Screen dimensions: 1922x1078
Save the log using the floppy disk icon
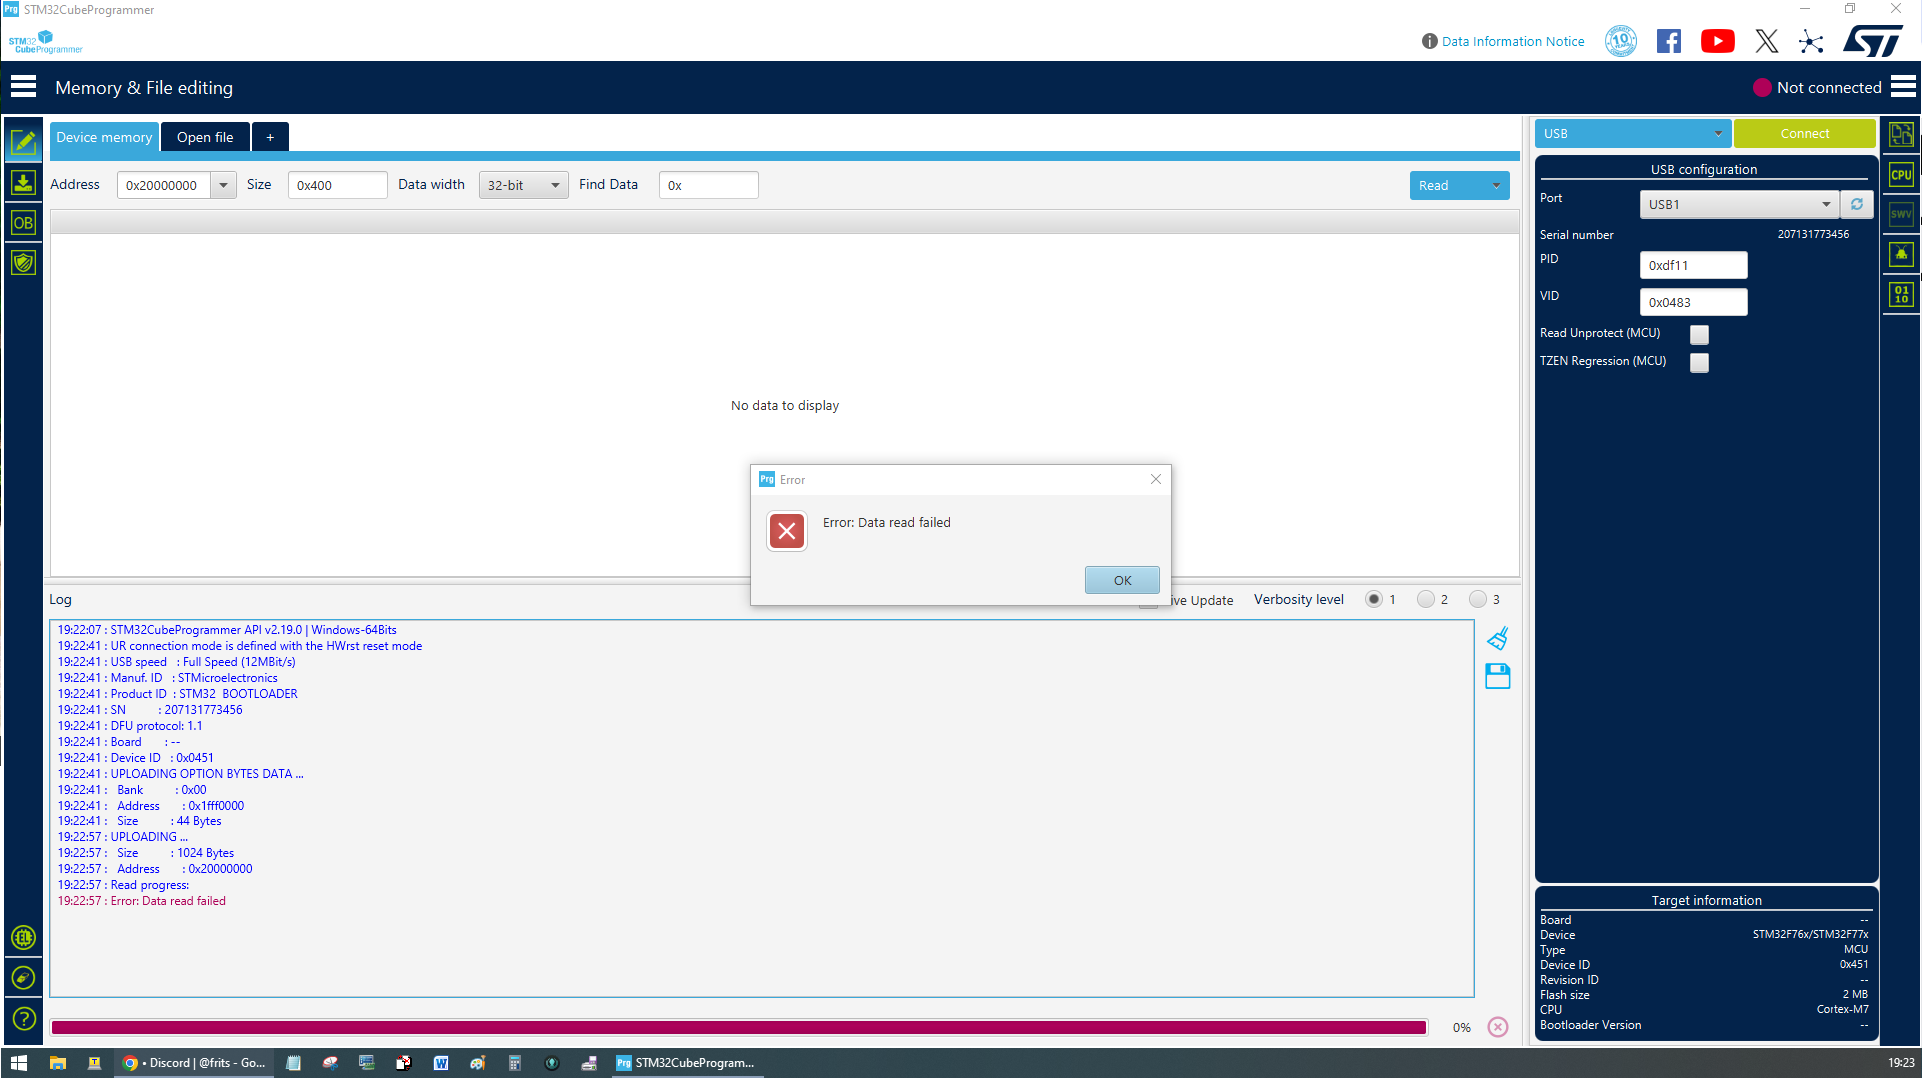point(1497,676)
